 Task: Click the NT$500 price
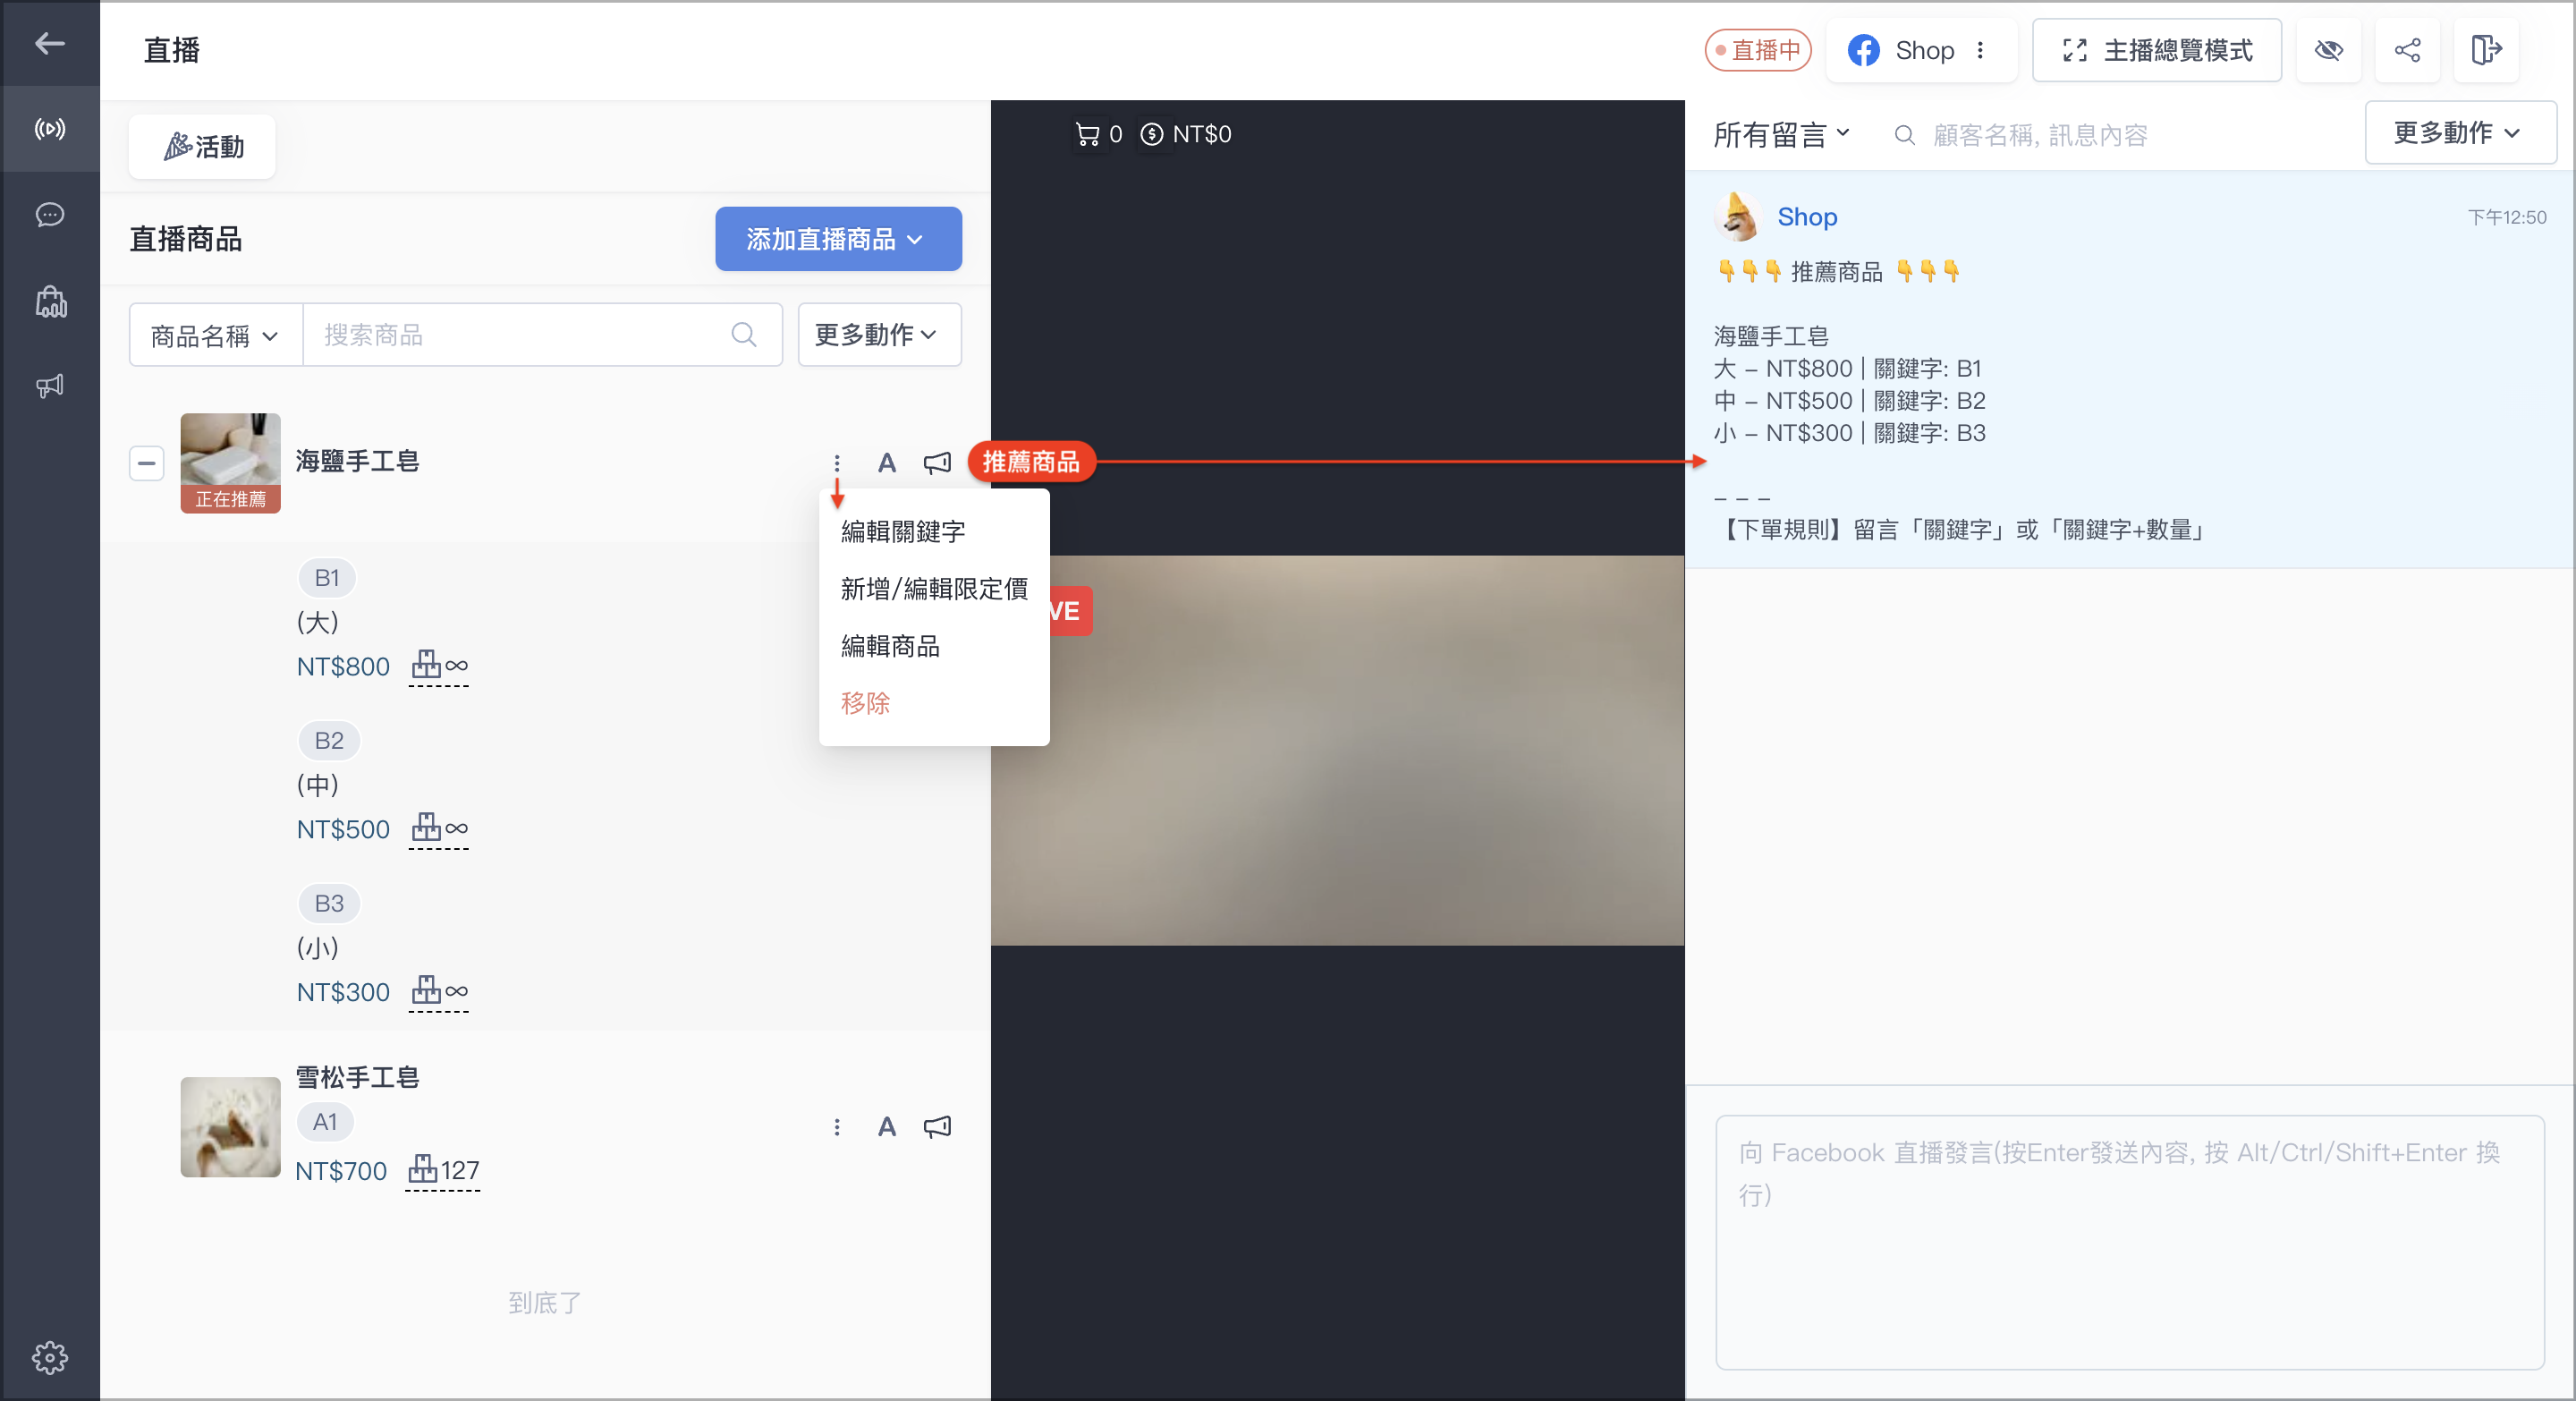point(343,829)
